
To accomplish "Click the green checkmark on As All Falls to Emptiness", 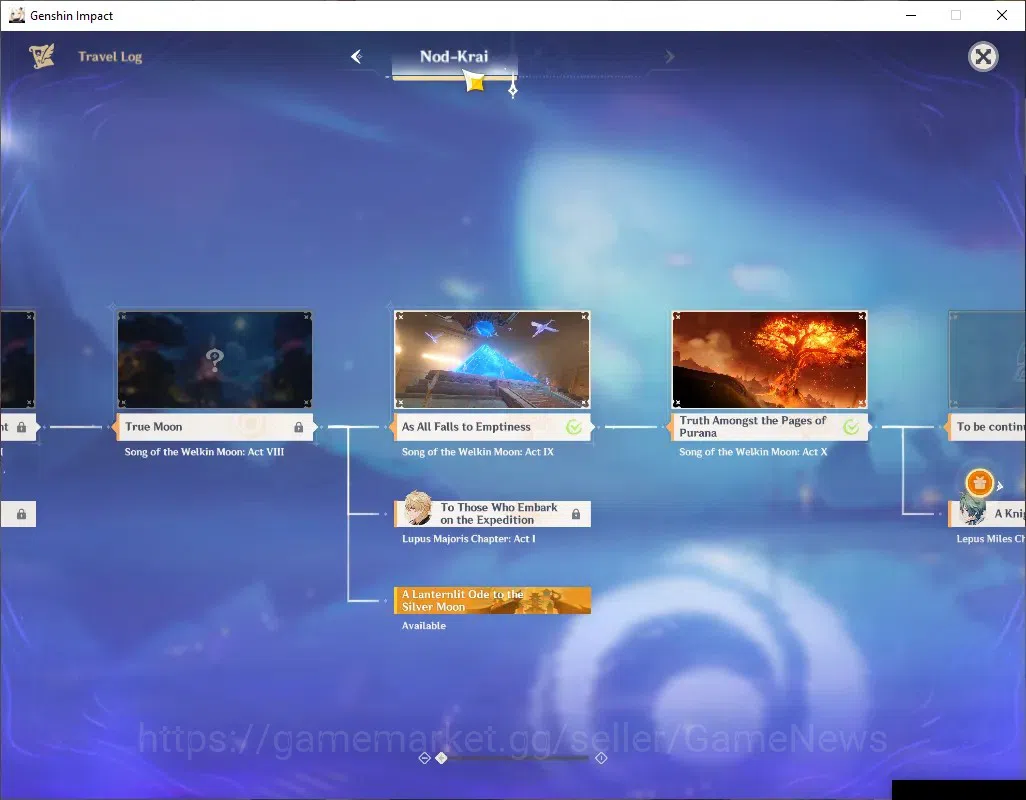I will coord(574,427).
